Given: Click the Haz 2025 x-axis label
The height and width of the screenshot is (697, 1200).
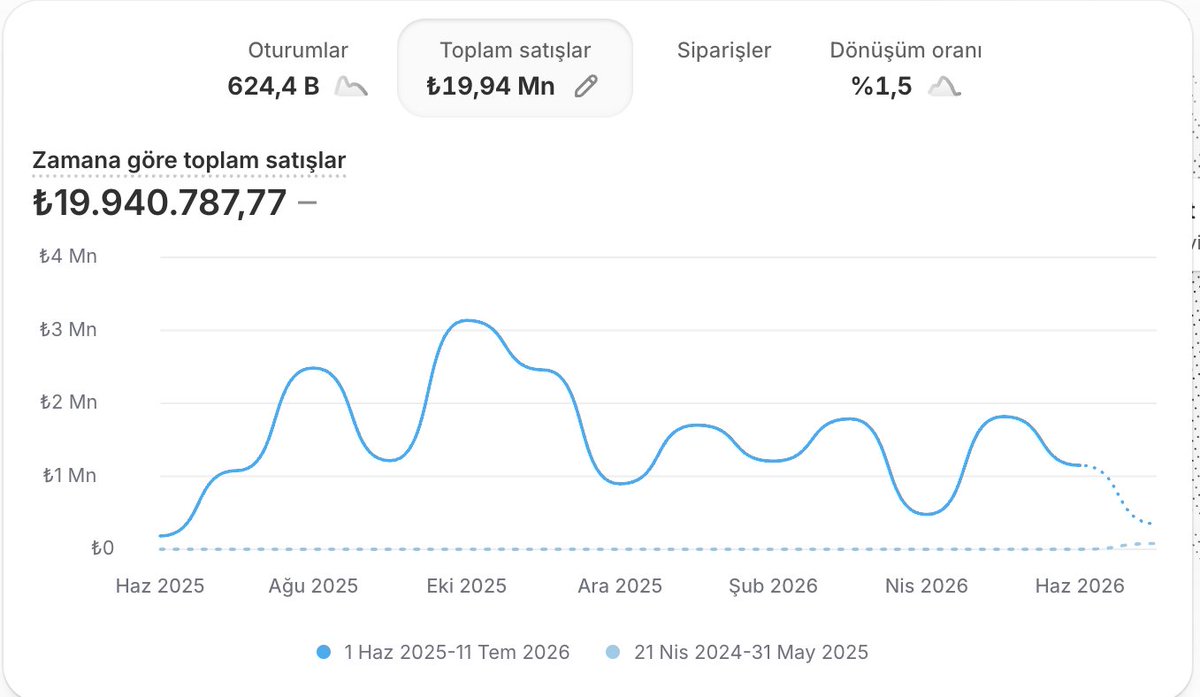Looking at the screenshot, I should 160,586.
